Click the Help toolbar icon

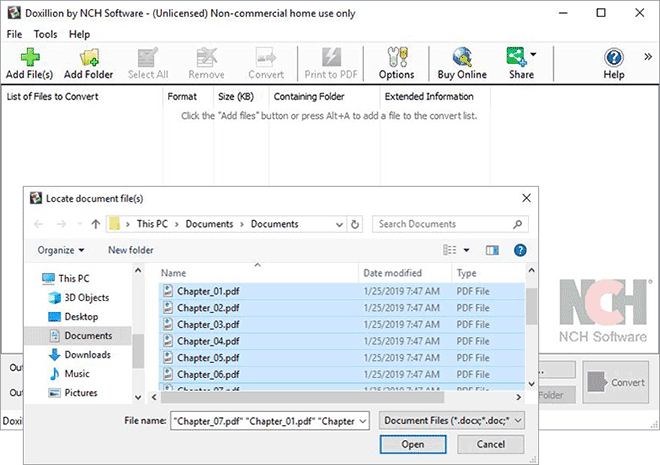tap(614, 64)
